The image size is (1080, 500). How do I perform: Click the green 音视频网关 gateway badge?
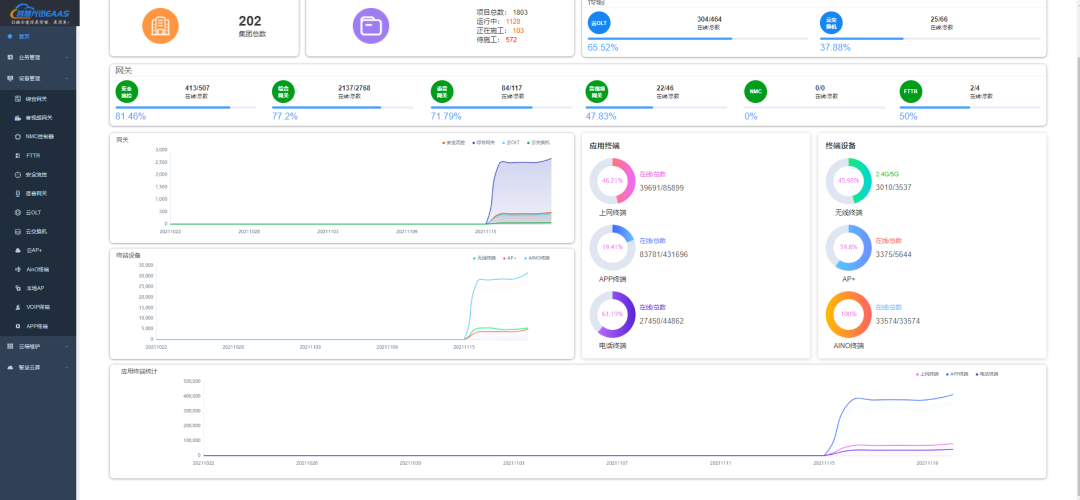[x=596, y=91]
